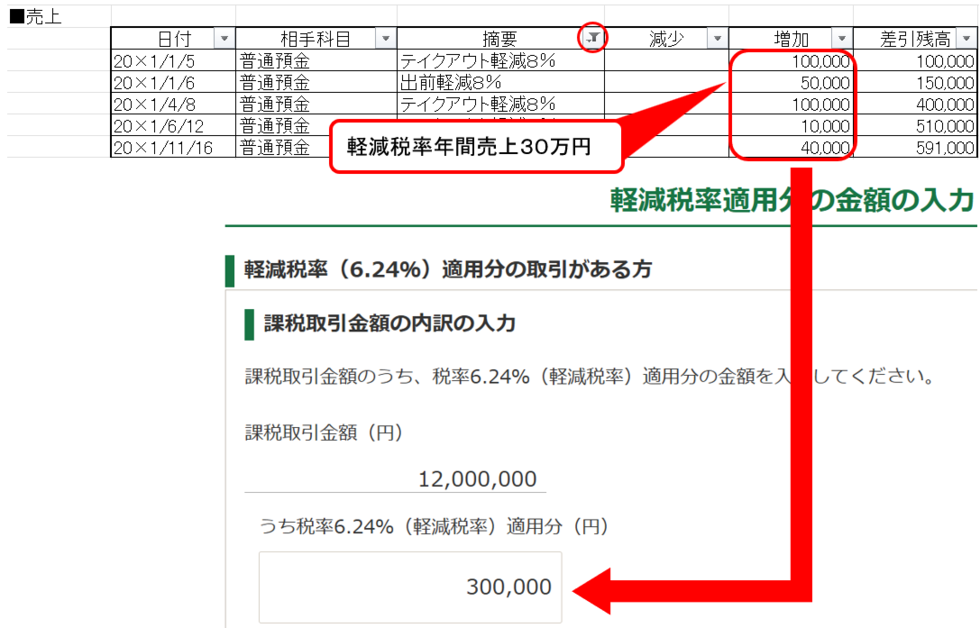Select the date cell 20×1/1/5
Image resolution: width=980 pixels, height=628 pixels.
tap(172, 61)
